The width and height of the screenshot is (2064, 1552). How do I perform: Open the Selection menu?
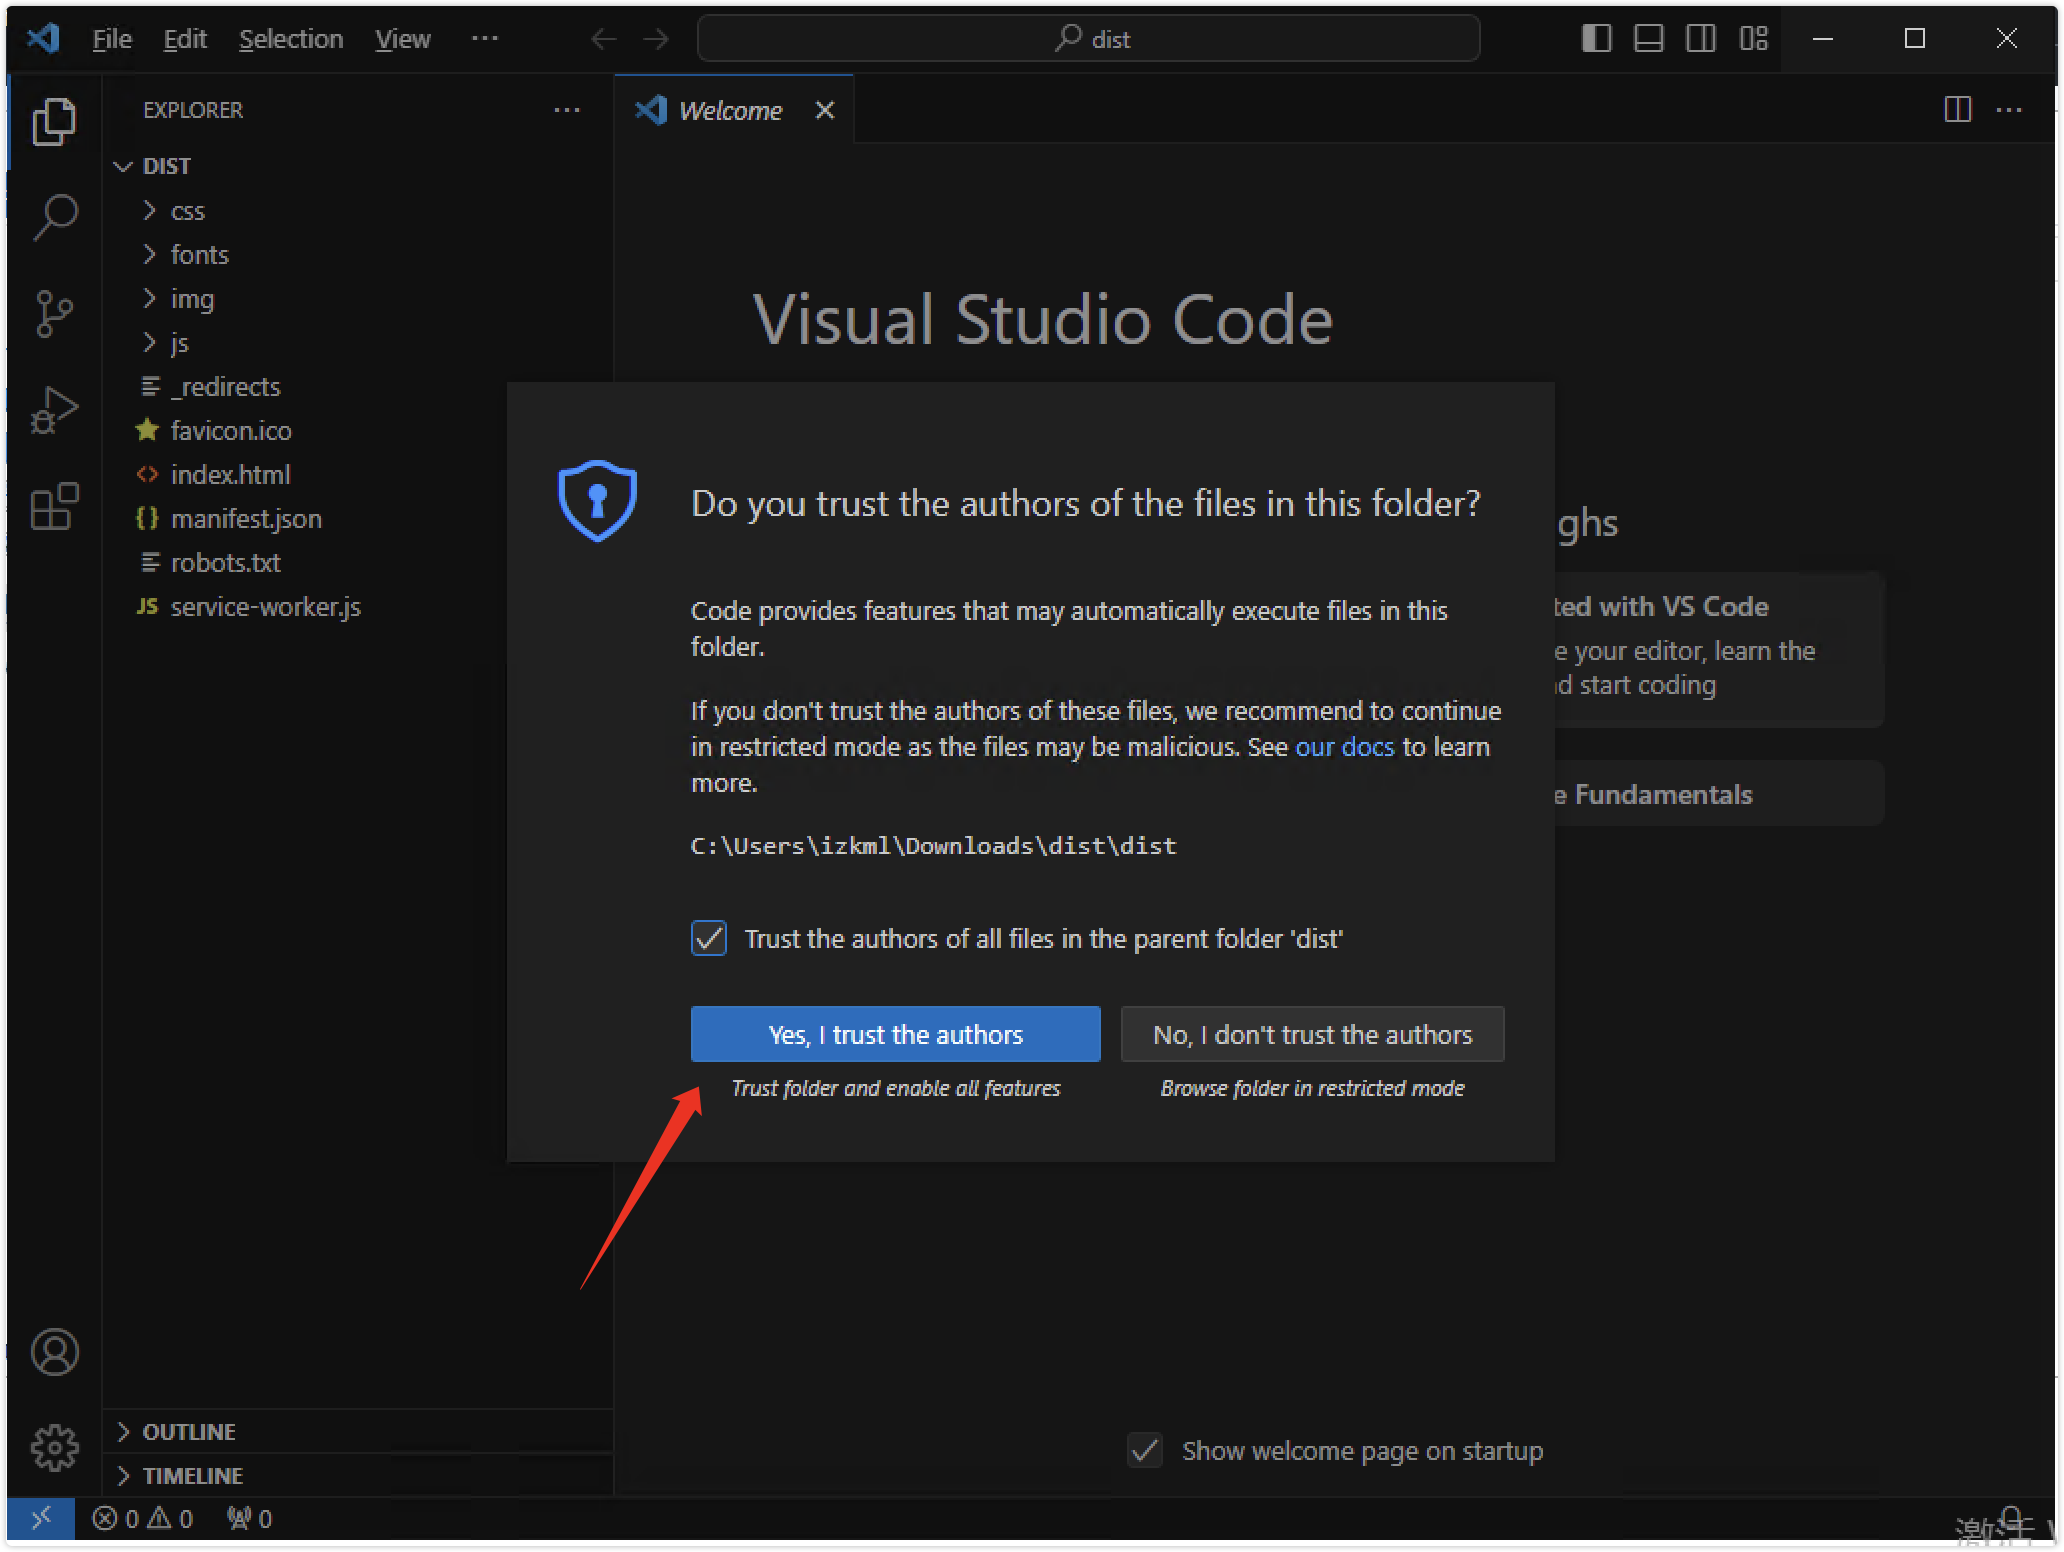[290, 39]
